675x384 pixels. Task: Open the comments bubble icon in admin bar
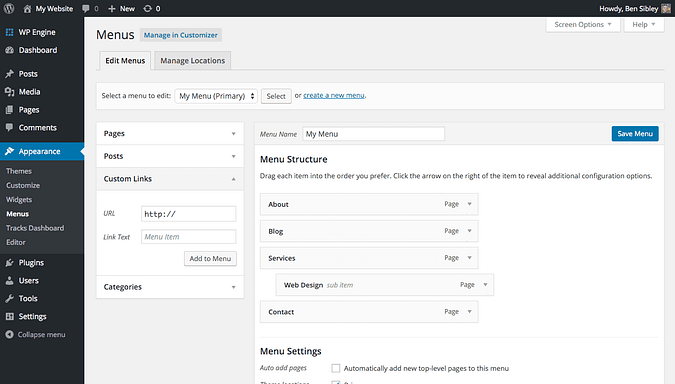pyautogui.click(x=86, y=9)
